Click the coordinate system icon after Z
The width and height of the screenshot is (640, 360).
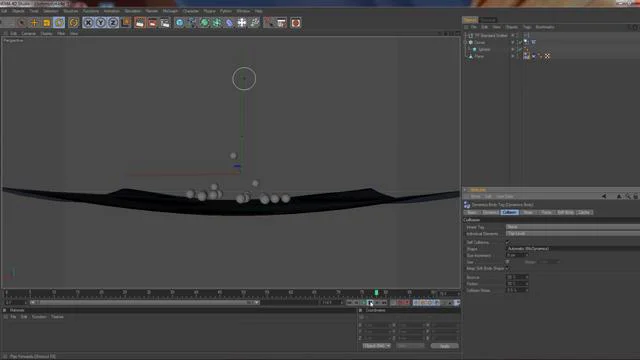click(x=126, y=22)
